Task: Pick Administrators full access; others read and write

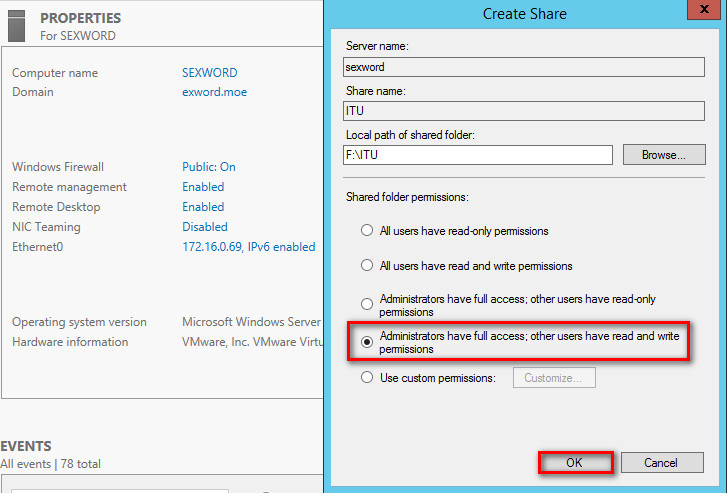Action: click(367, 342)
